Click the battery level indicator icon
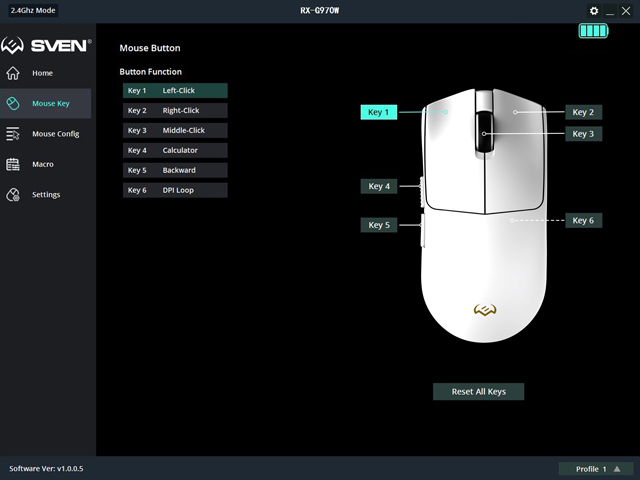Viewport: 640px width, 480px height. tap(593, 31)
